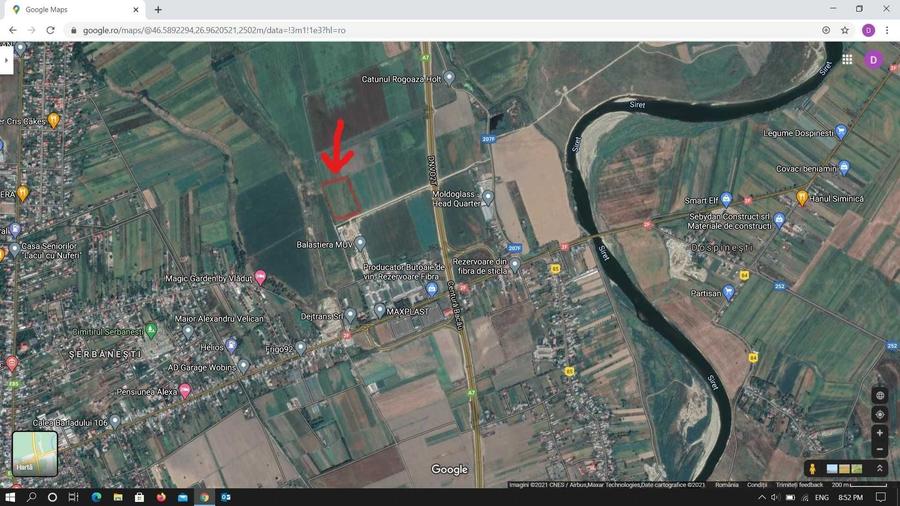Open File Explorer from the taskbar
This screenshot has width=900, height=506.
point(118,497)
